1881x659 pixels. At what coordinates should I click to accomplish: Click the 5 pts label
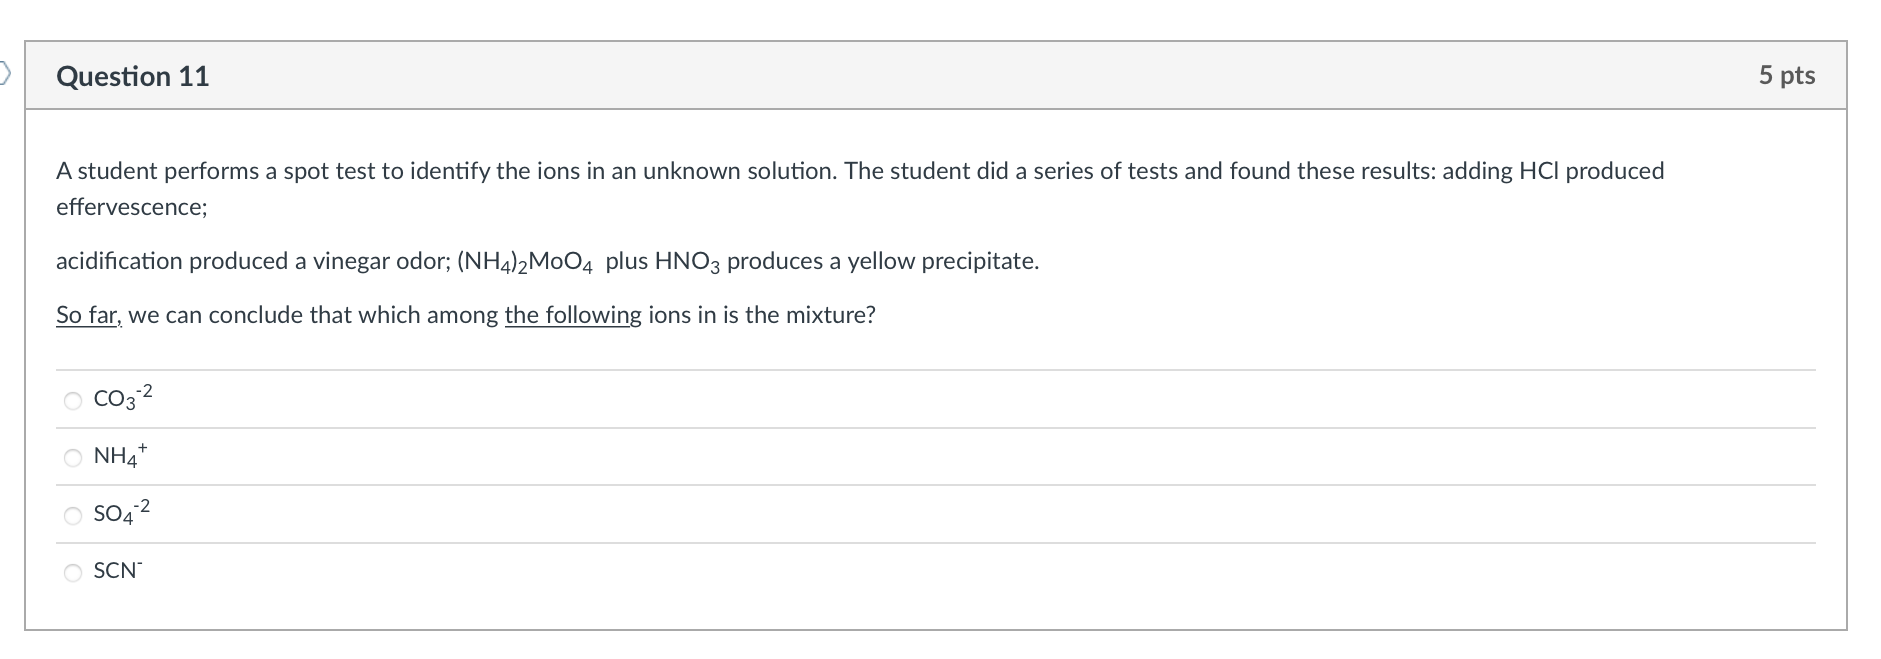[1786, 75]
